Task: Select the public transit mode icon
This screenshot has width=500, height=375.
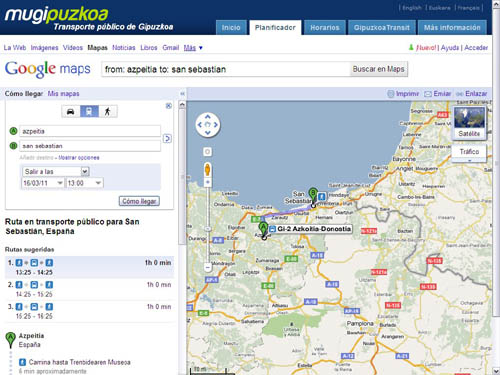Action: pos(89,111)
